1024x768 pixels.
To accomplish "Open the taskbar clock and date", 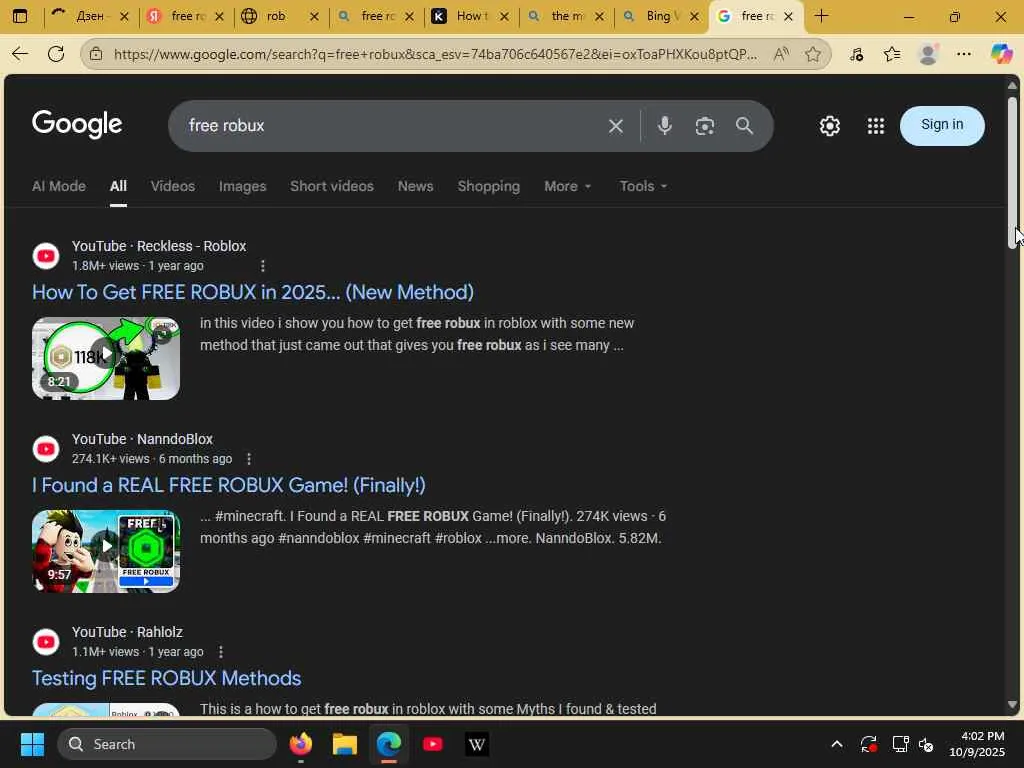I will point(977,744).
